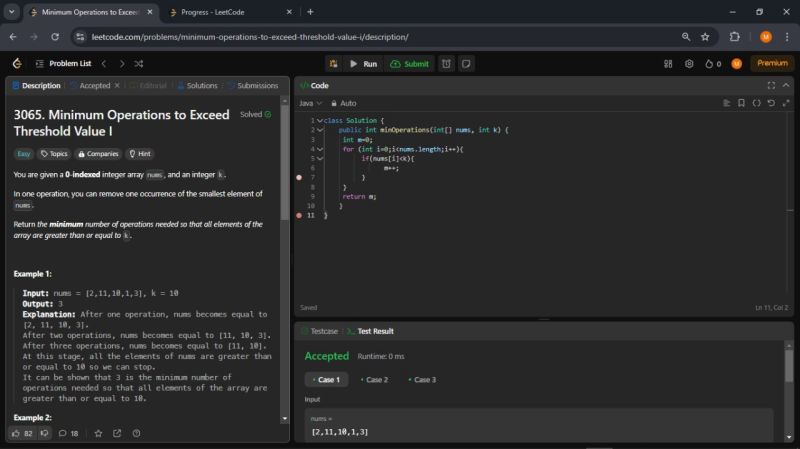Click the LeetCode logo icon

tap(17, 63)
